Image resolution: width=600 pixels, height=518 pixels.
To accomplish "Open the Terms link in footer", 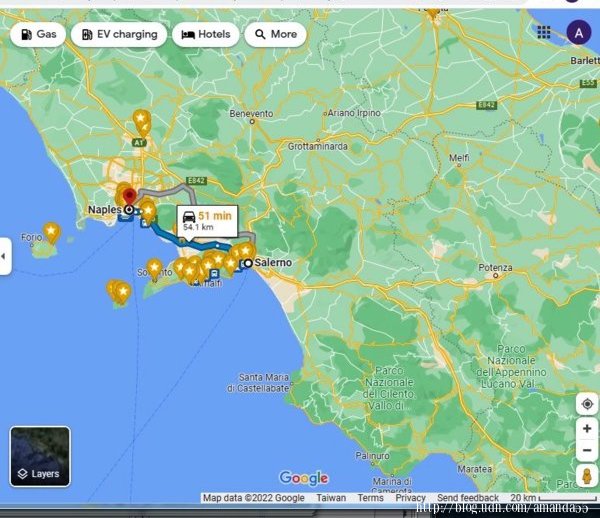I will click(x=370, y=498).
